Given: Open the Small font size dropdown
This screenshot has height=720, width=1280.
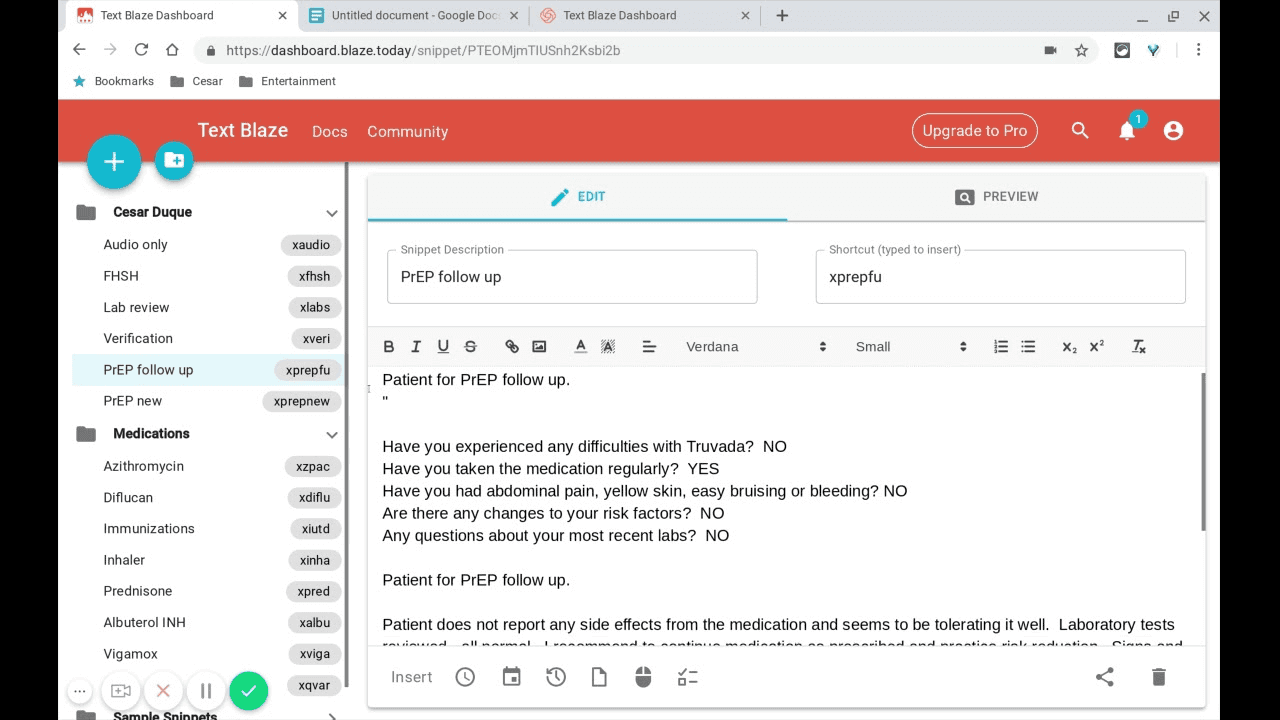Looking at the screenshot, I should [911, 347].
